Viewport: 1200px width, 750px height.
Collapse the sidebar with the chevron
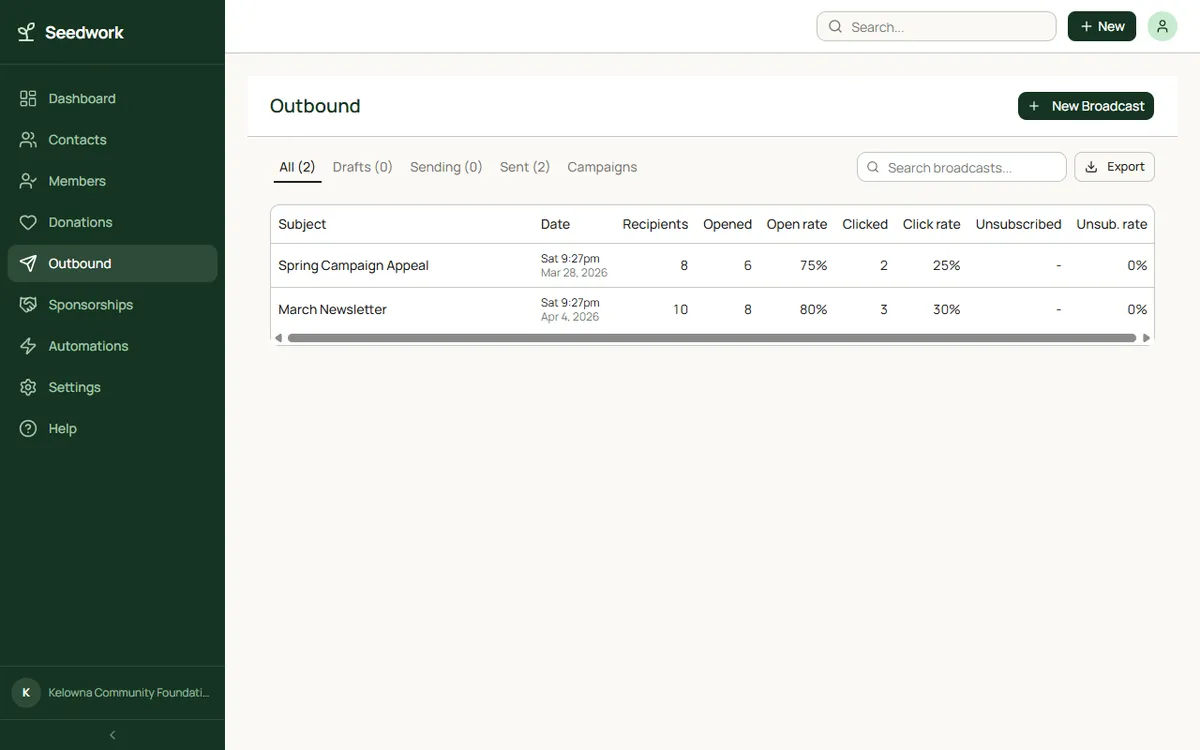pos(110,733)
